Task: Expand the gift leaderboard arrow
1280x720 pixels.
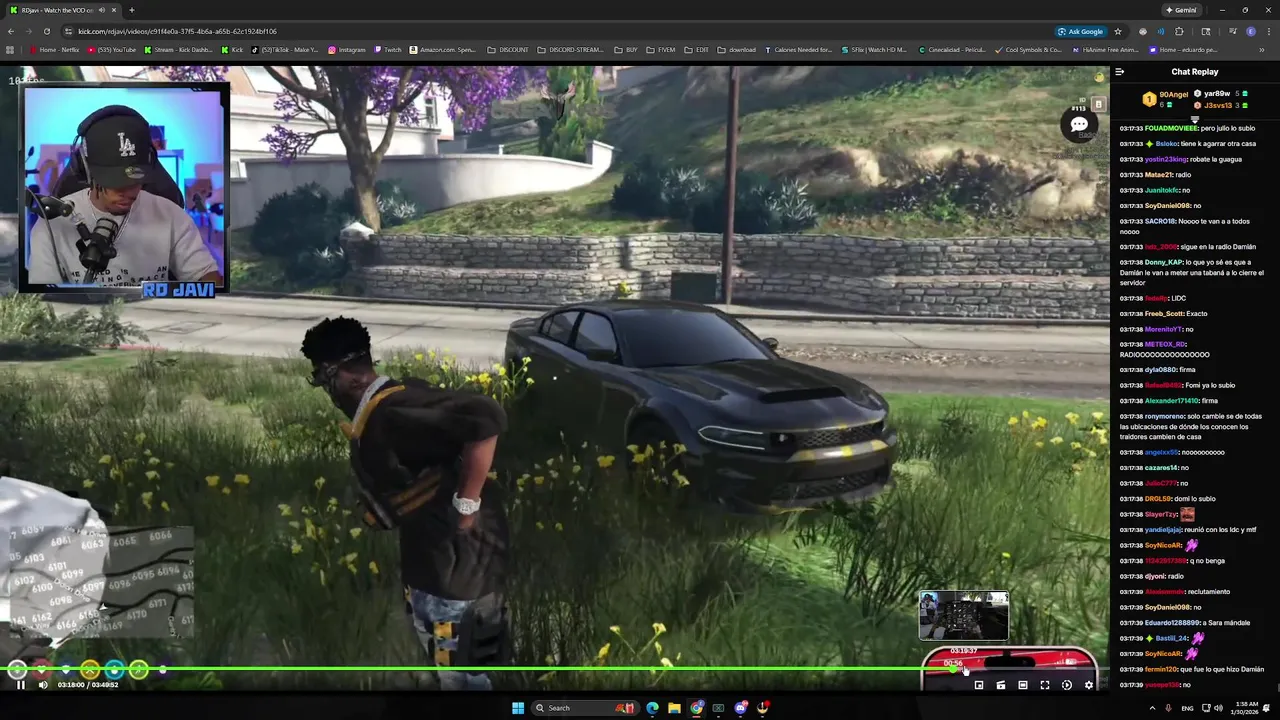Action: coord(1194,118)
